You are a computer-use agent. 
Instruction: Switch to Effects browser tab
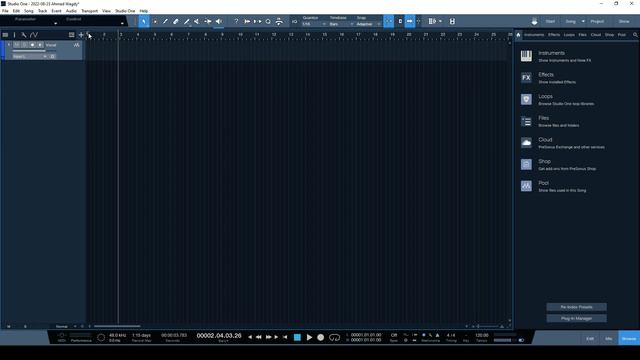554,35
